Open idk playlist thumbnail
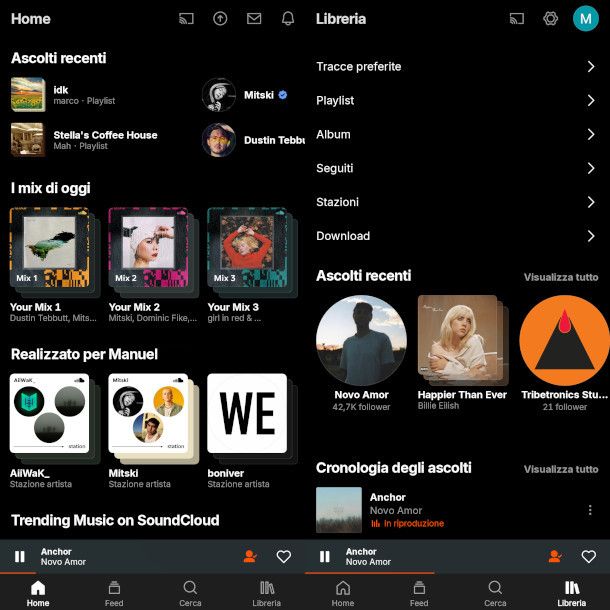The width and height of the screenshot is (610, 610). [28, 95]
